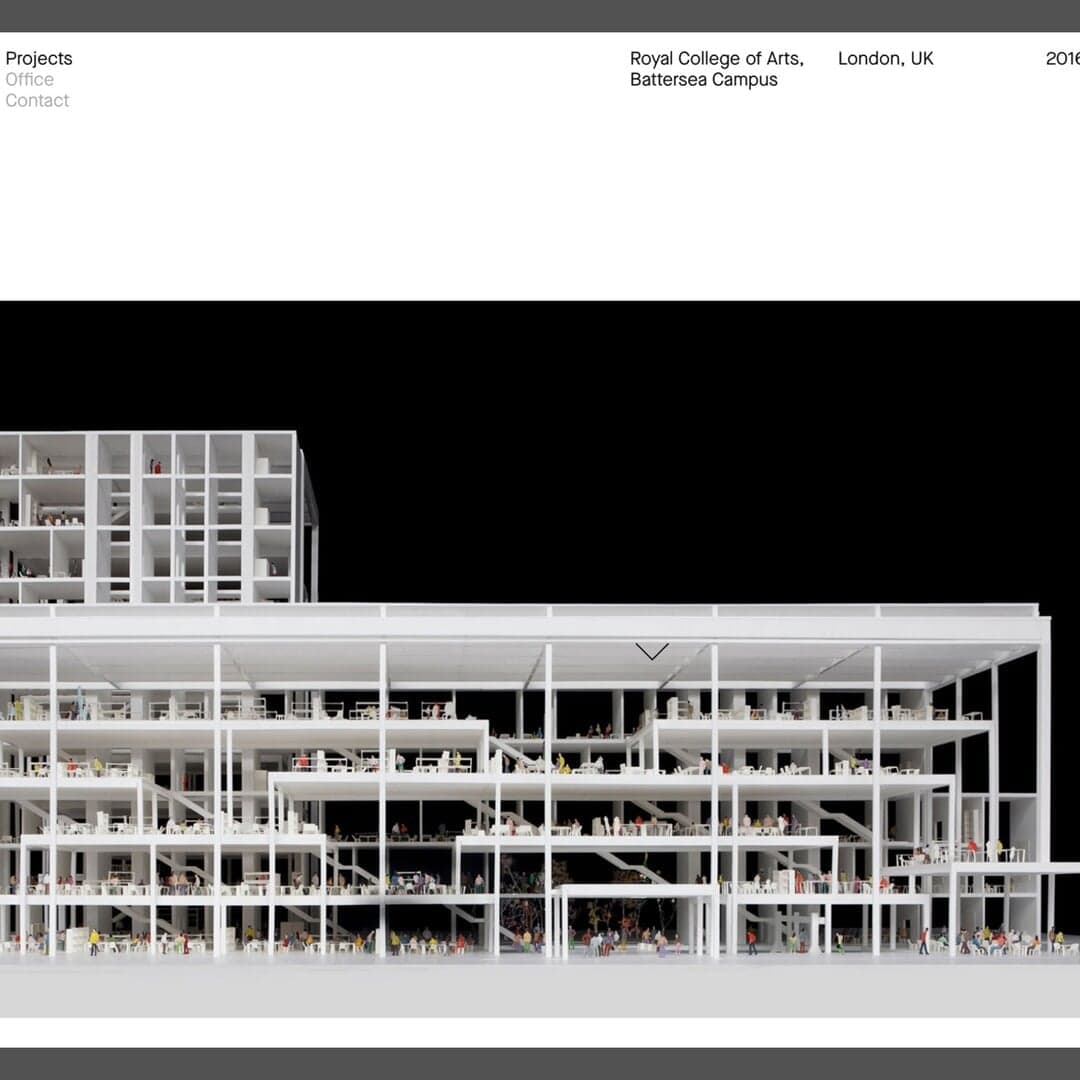Click the tower section of the model photo

click(x=150, y=510)
